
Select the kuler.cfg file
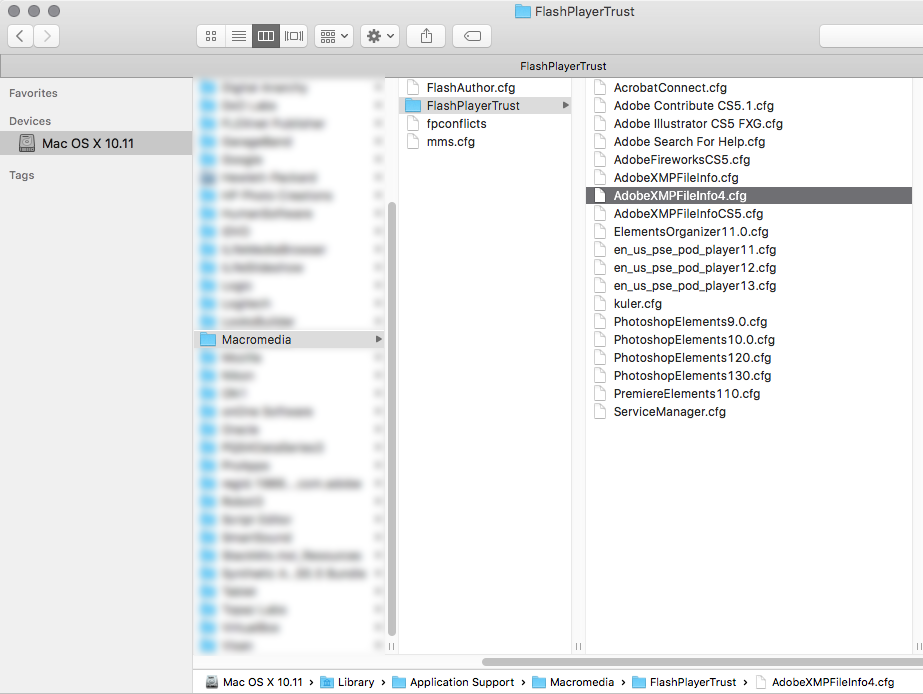click(636, 303)
